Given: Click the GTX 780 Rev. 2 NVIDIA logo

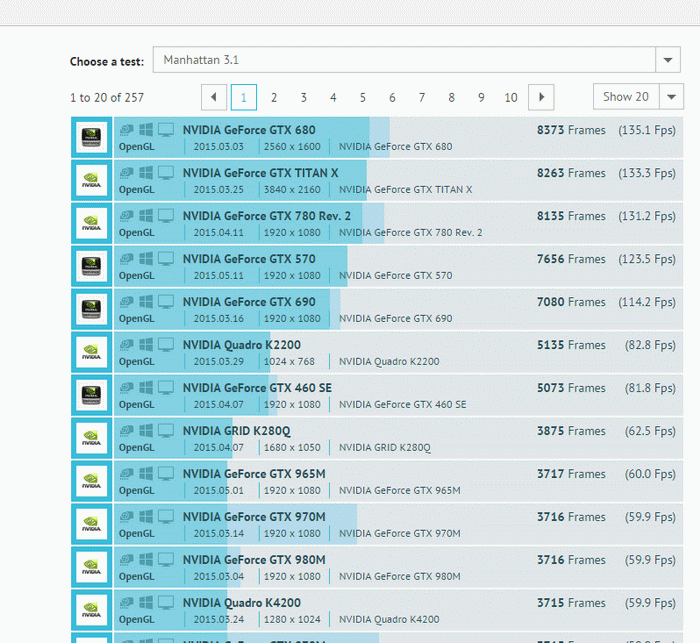Looking at the screenshot, I should [x=92, y=223].
